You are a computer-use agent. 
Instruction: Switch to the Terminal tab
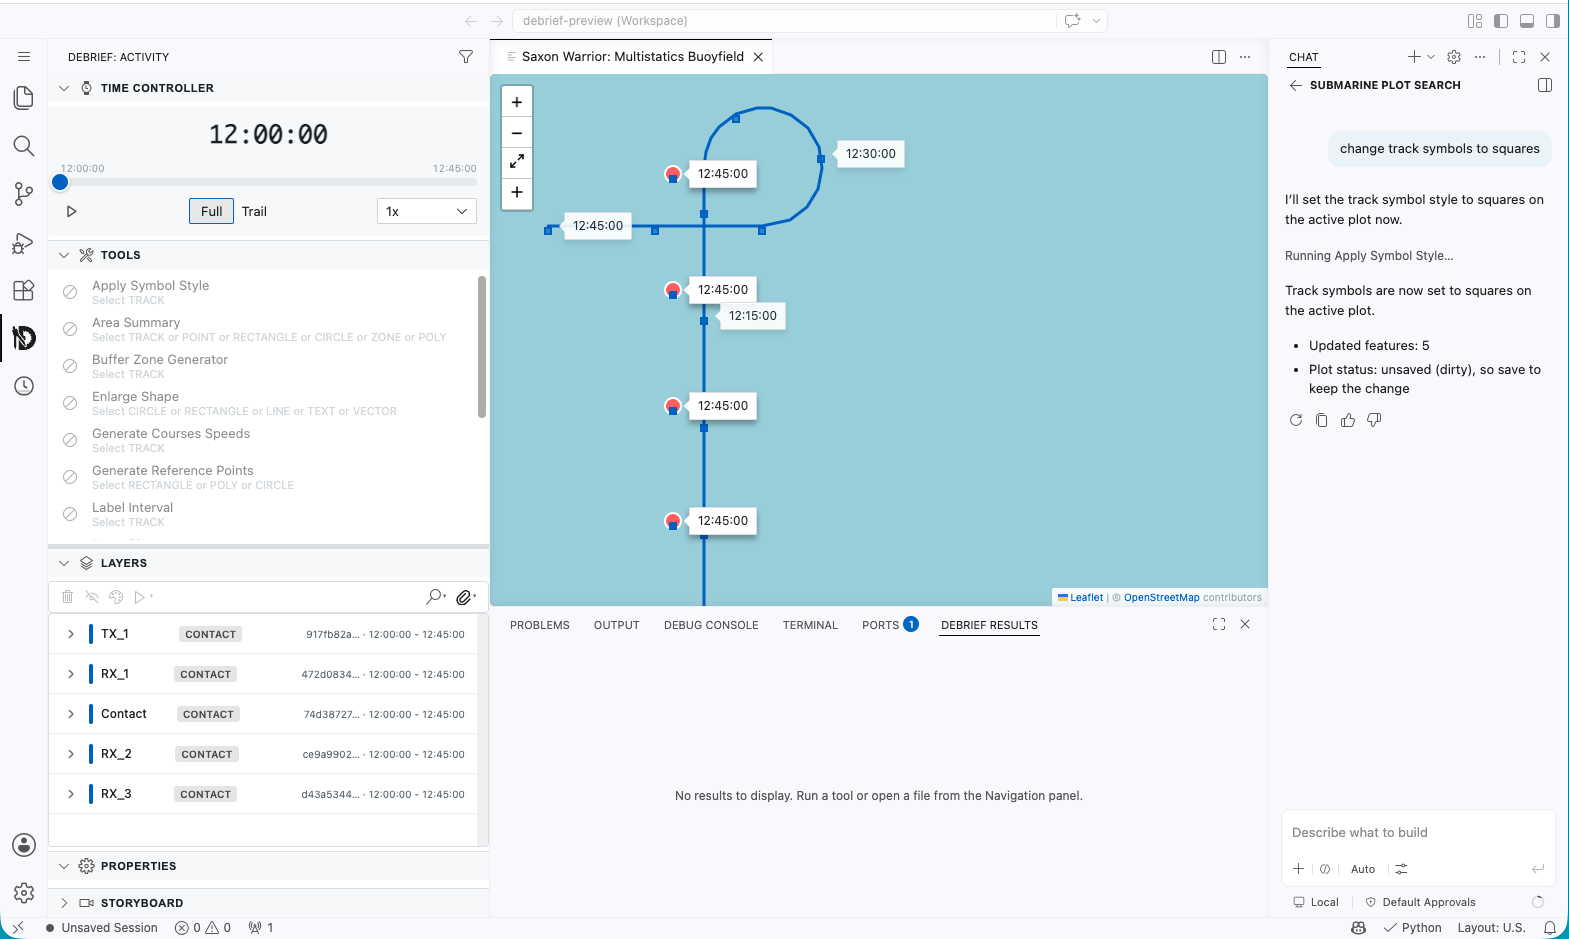coord(810,625)
